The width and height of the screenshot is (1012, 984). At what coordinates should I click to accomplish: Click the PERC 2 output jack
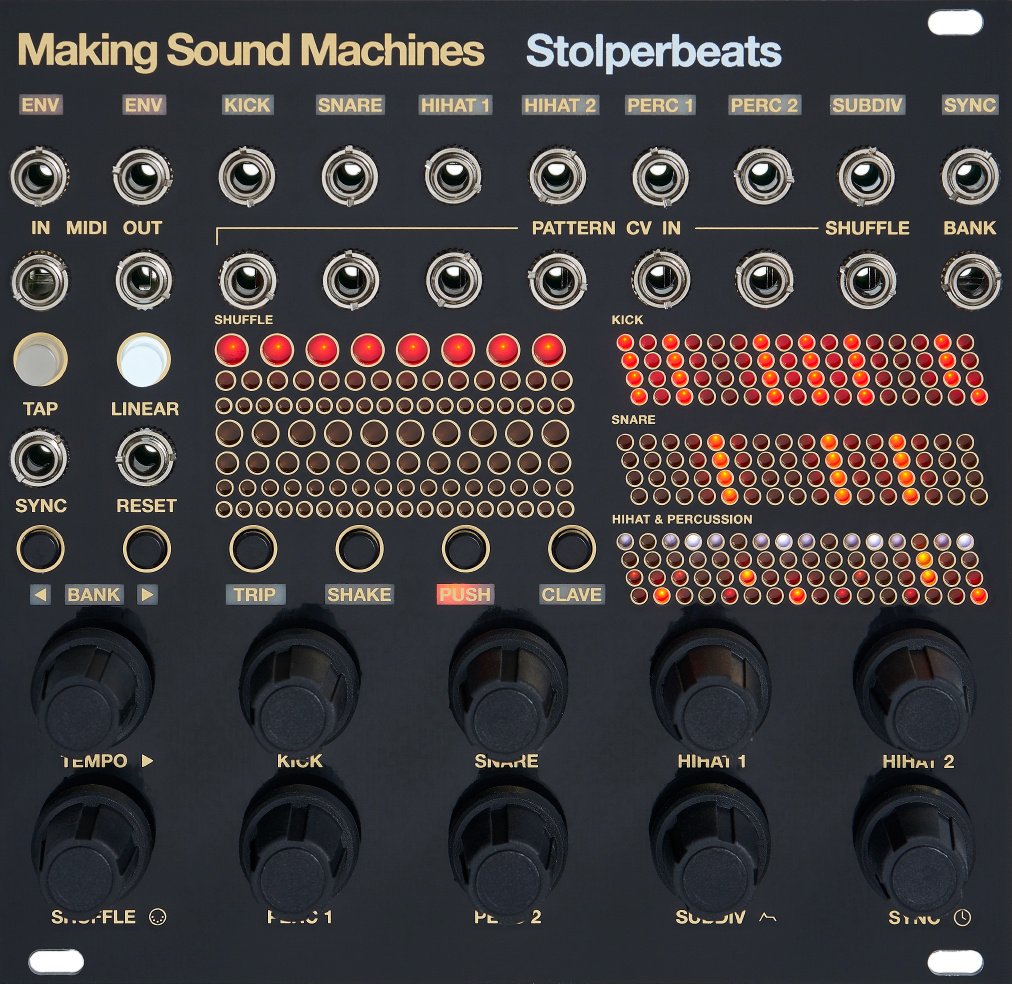coord(764,176)
